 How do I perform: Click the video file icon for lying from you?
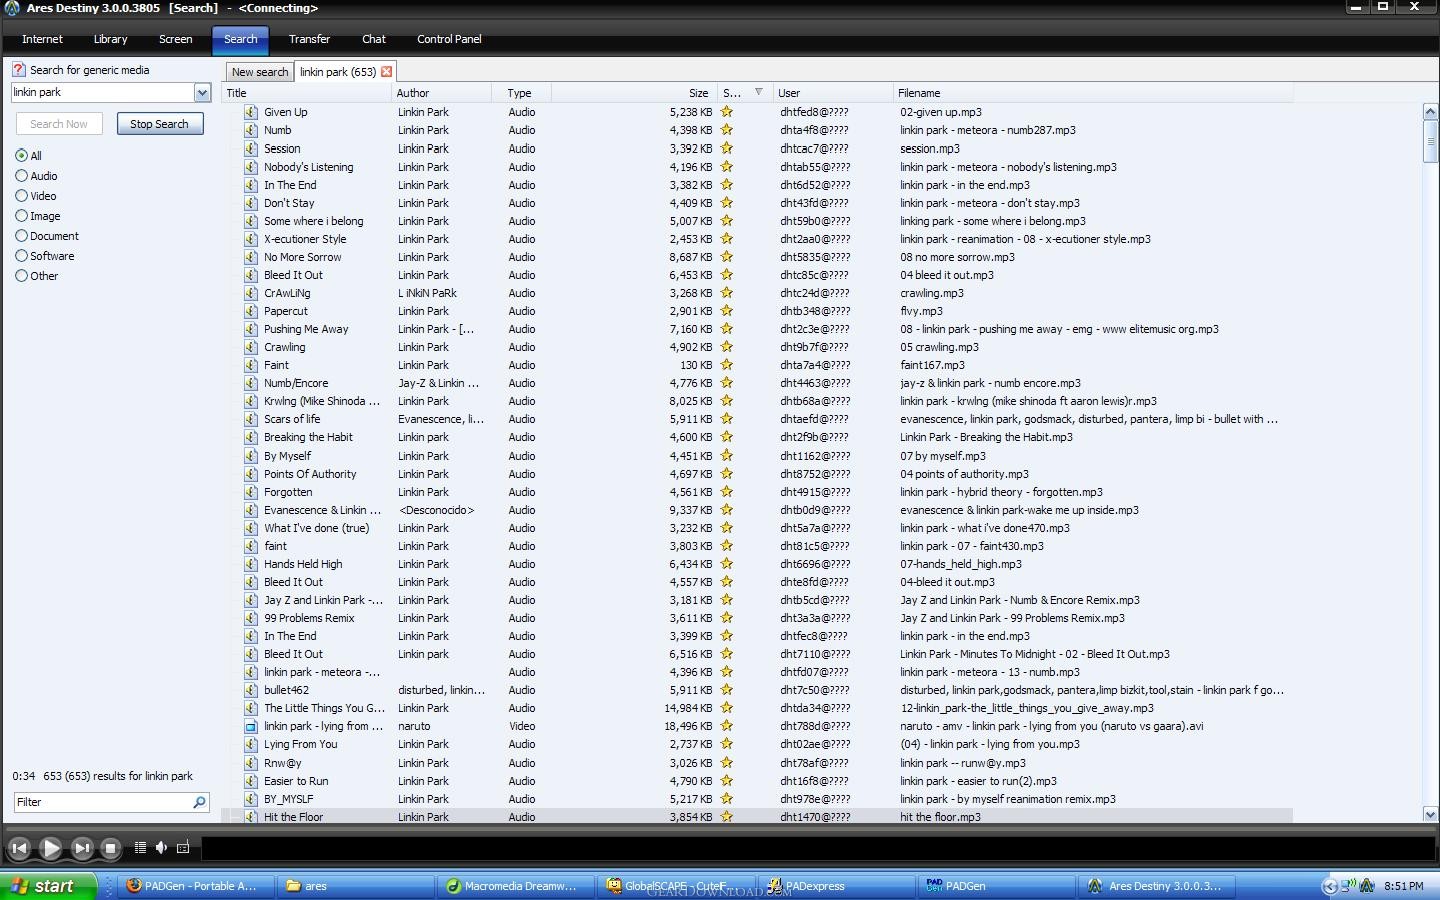click(x=251, y=726)
